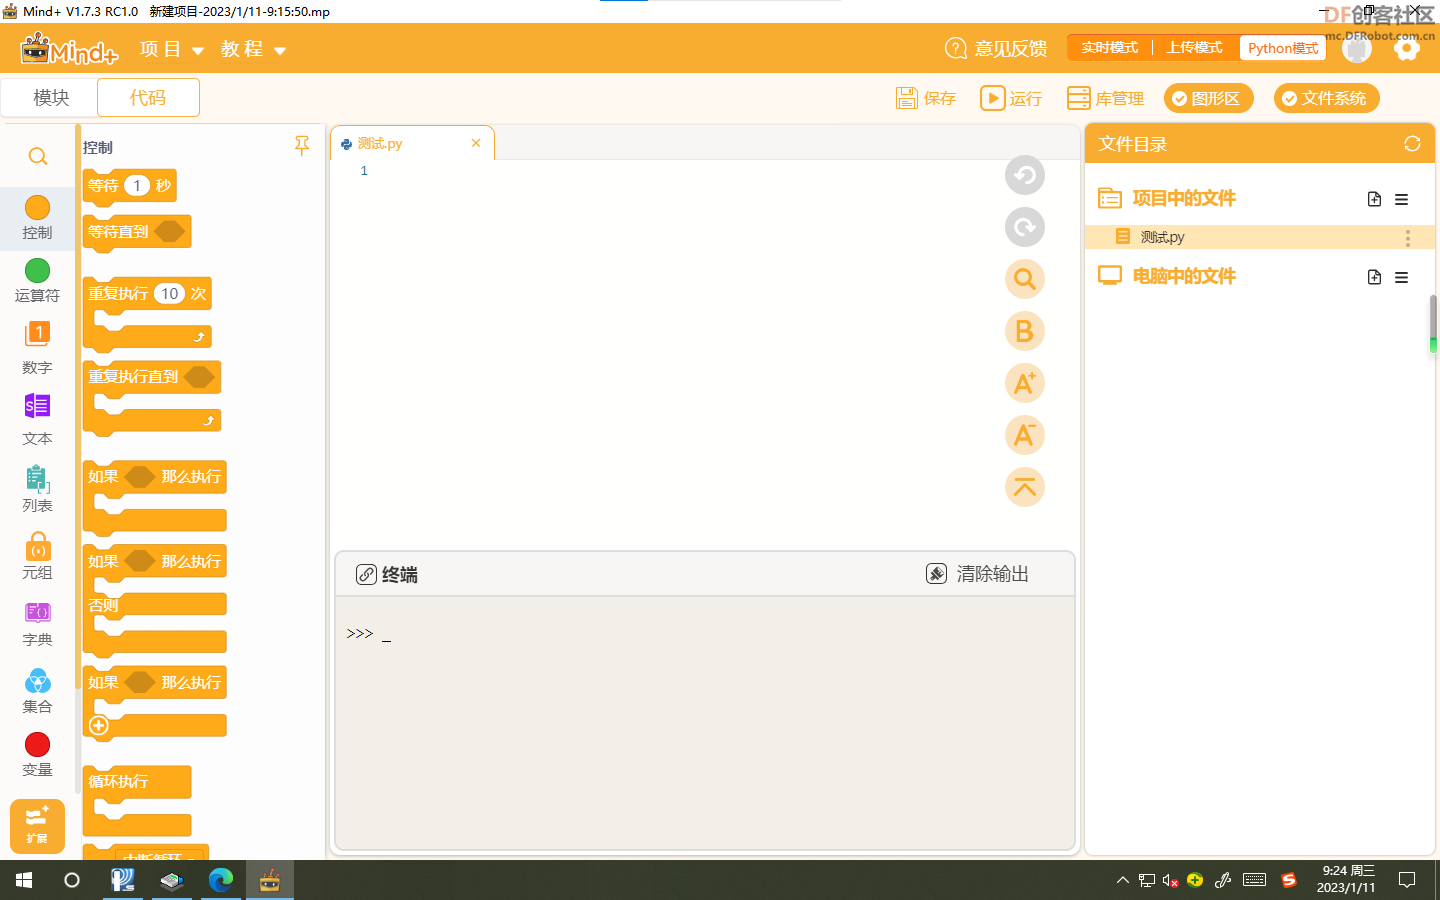Open hamburger menu for 电脑中的文件
Image resolution: width=1440 pixels, height=900 pixels.
click(1402, 277)
